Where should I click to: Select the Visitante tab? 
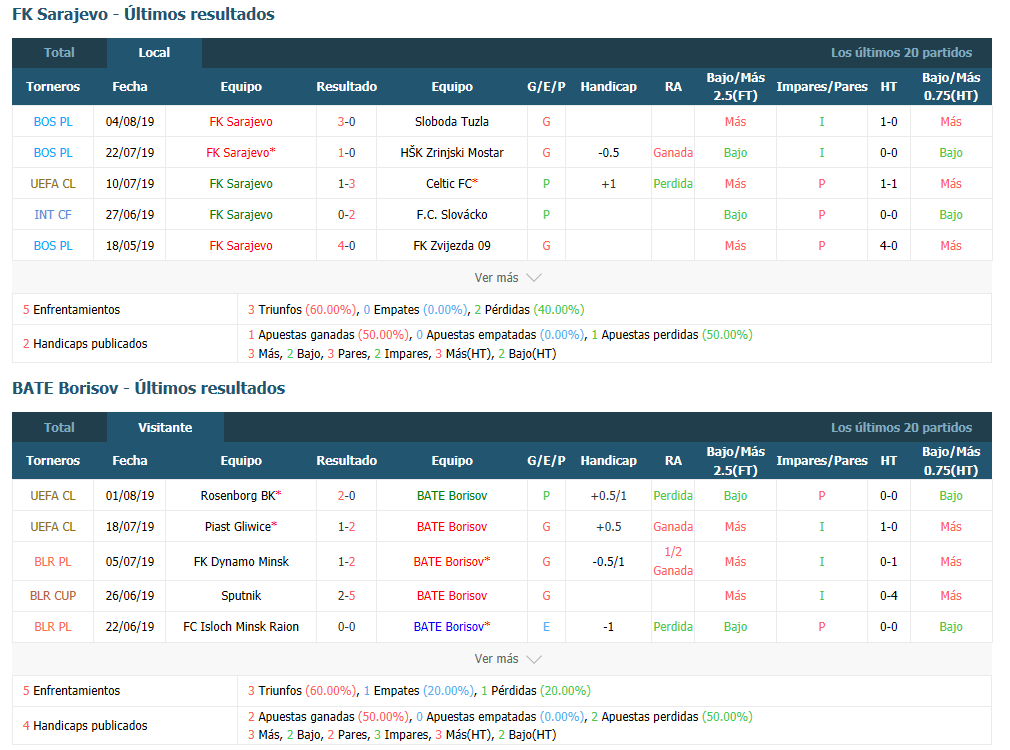pyautogui.click(x=165, y=427)
